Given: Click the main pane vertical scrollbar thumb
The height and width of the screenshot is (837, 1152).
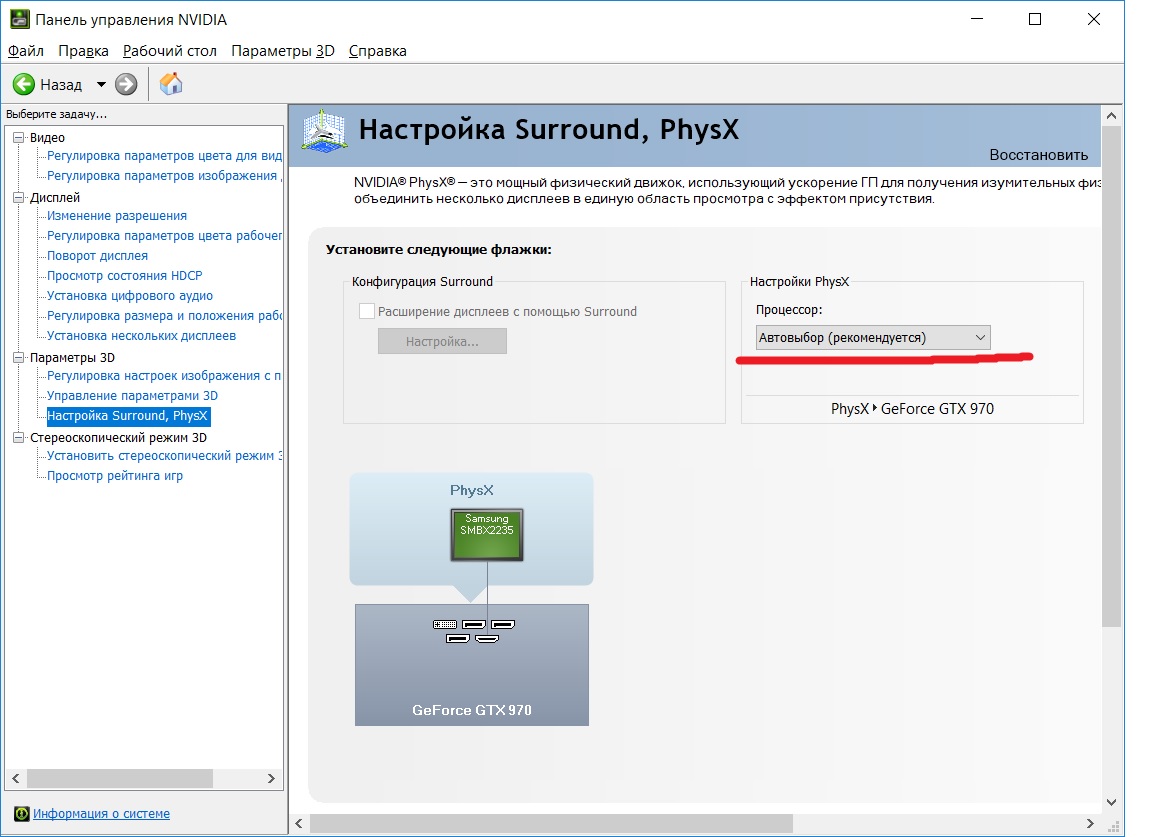Looking at the screenshot, I should (1112, 376).
